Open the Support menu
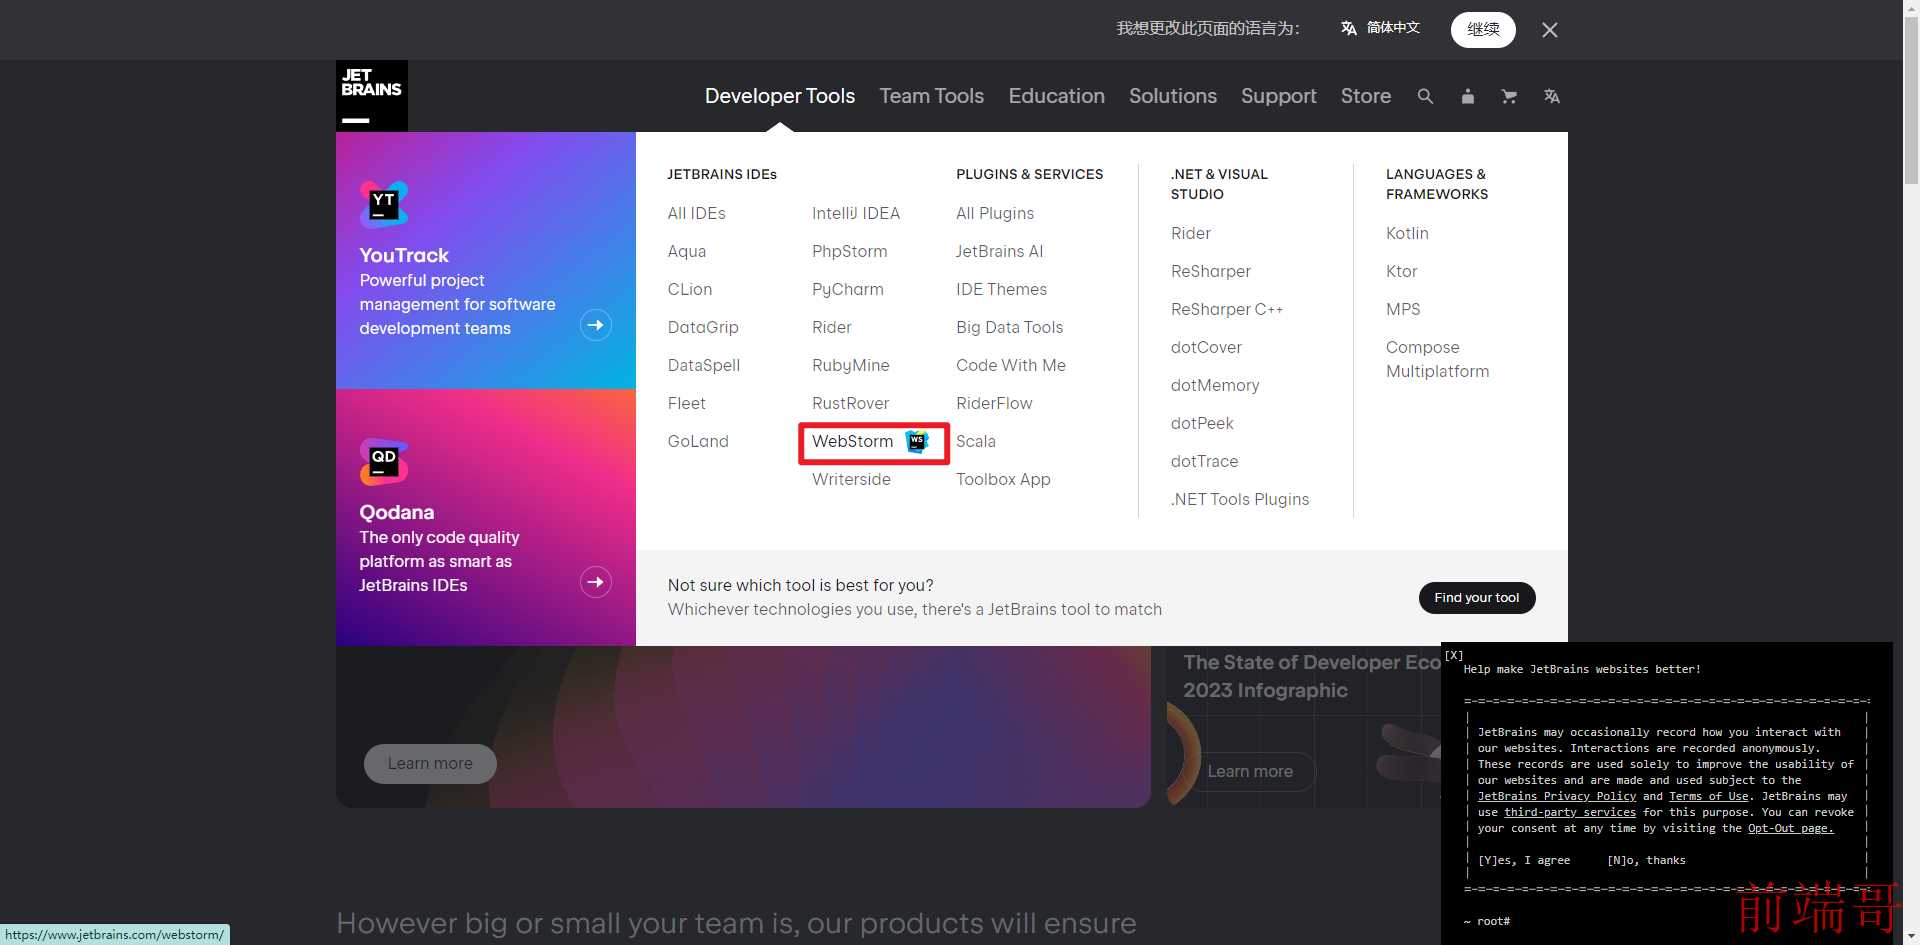1920x945 pixels. 1279,96
